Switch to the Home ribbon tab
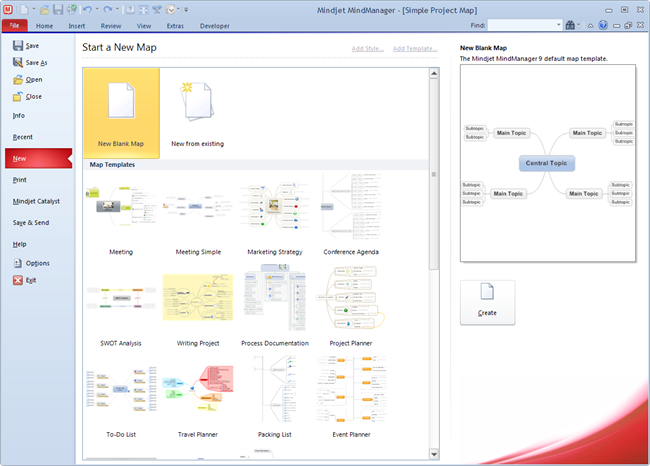Viewport: 650px width, 466px height. click(44, 26)
